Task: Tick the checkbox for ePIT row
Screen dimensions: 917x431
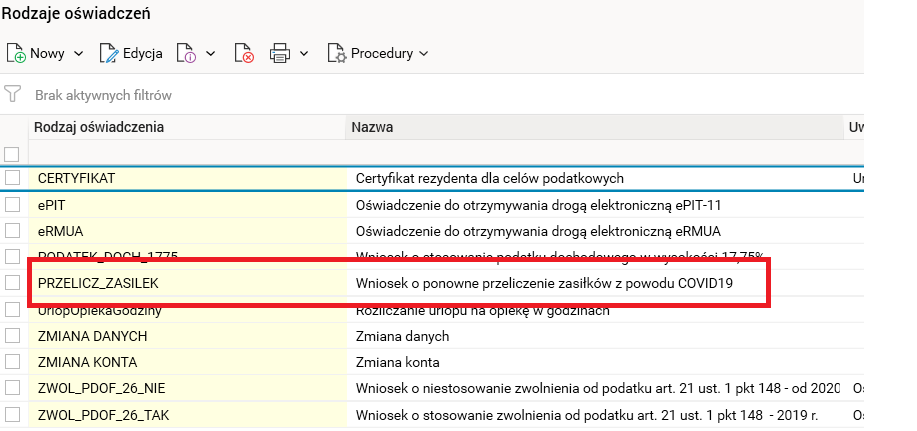Action: 12,205
